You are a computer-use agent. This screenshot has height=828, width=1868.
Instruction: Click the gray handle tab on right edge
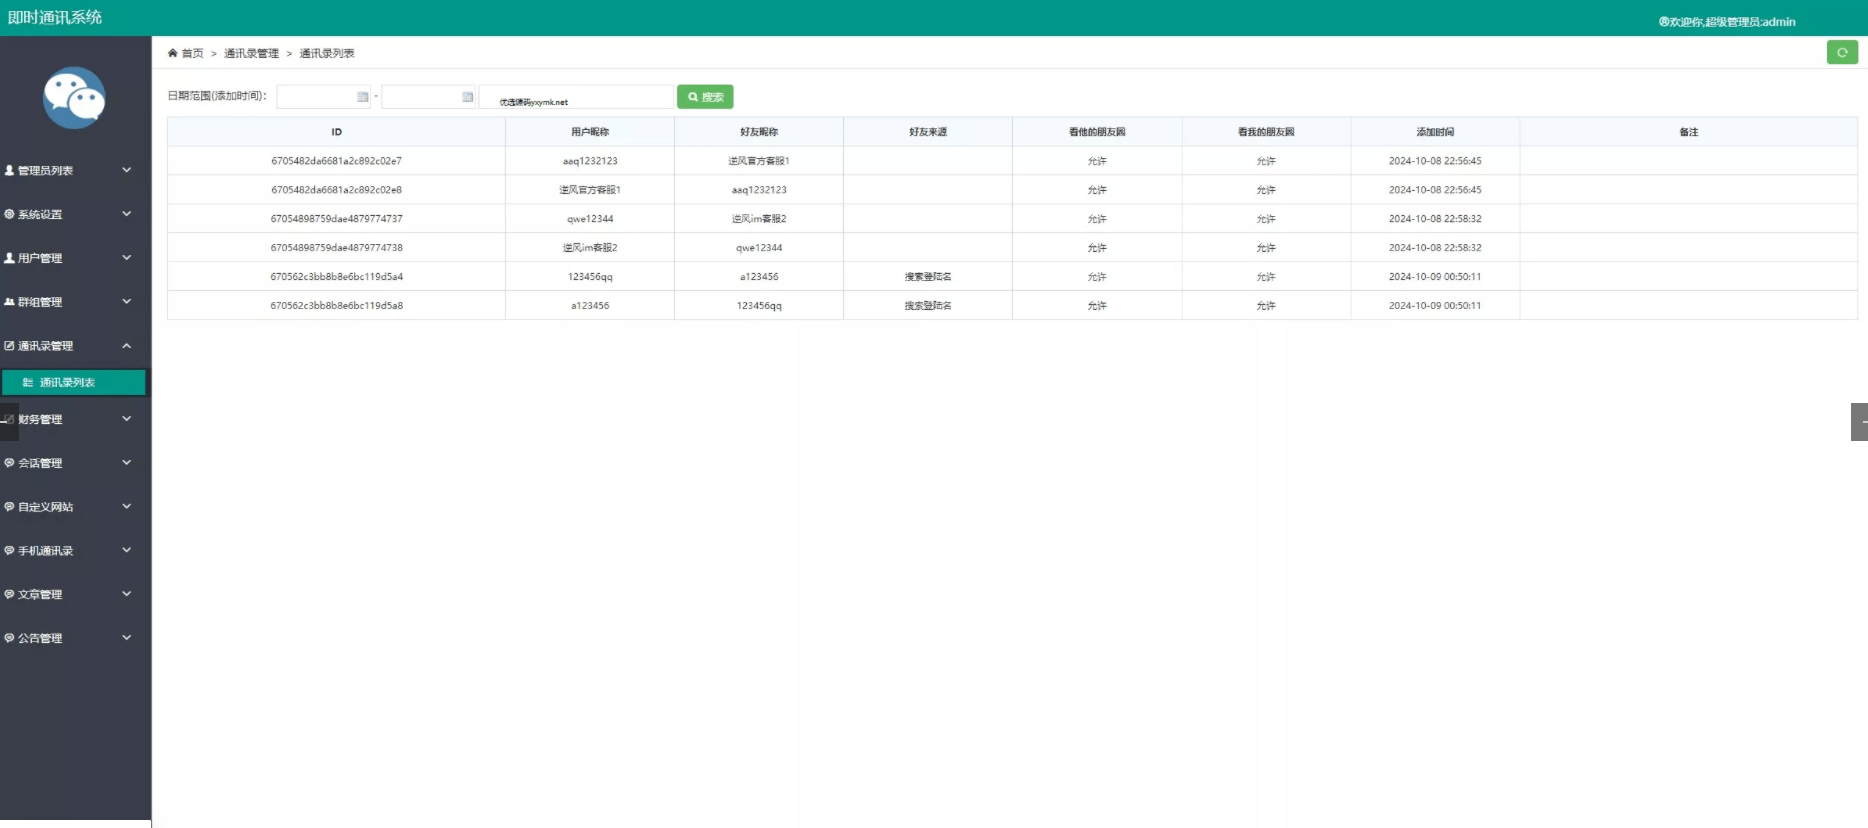click(1859, 422)
